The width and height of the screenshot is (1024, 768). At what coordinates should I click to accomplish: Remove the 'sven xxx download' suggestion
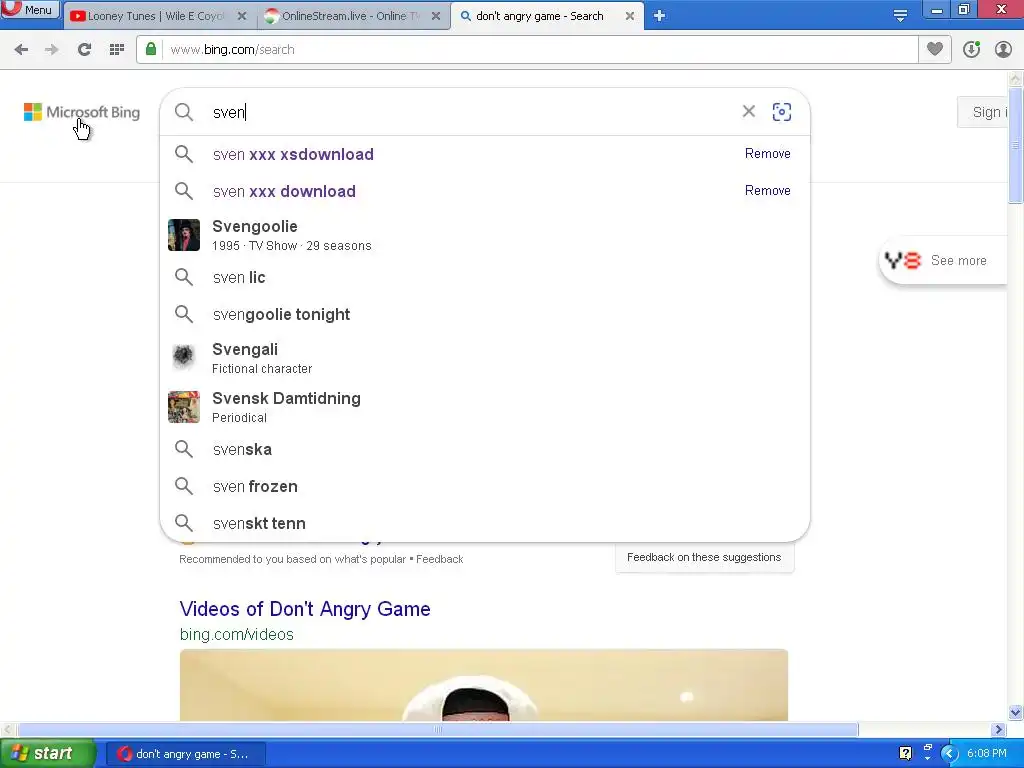pyautogui.click(x=767, y=191)
